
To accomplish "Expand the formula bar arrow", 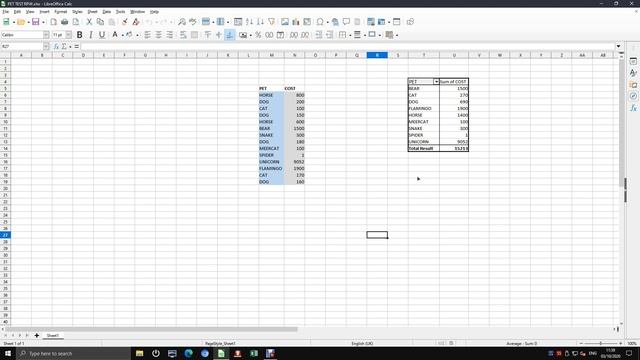I will (x=618, y=47).
